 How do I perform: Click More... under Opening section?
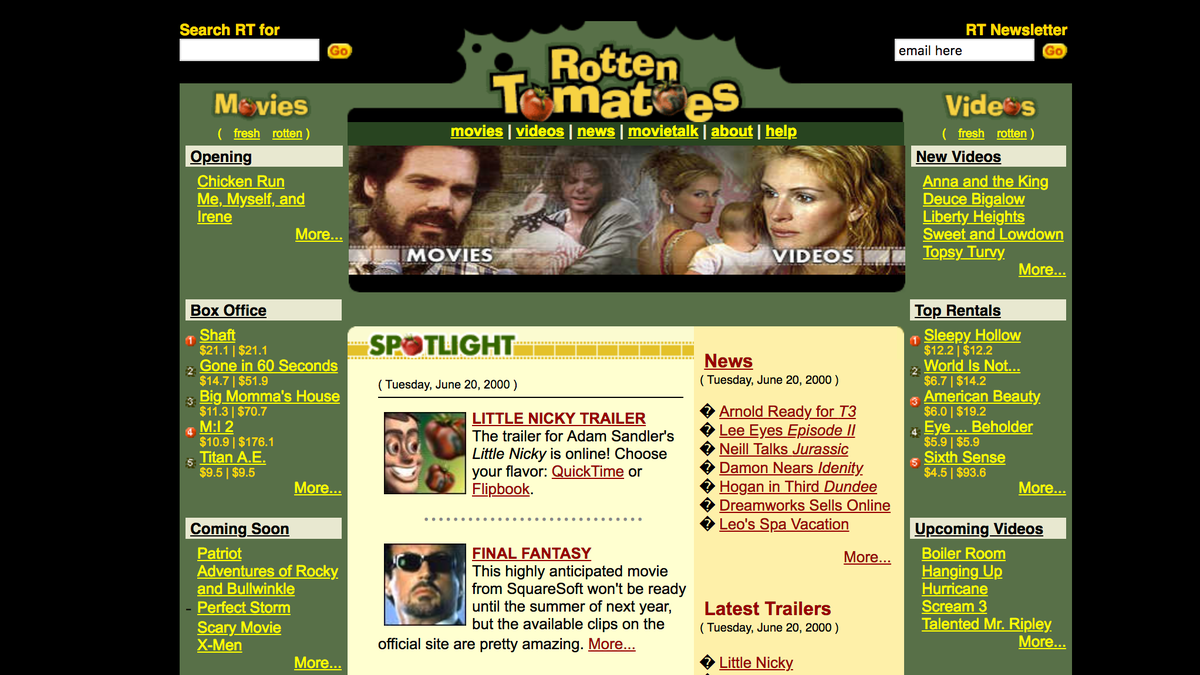pyautogui.click(x=319, y=234)
